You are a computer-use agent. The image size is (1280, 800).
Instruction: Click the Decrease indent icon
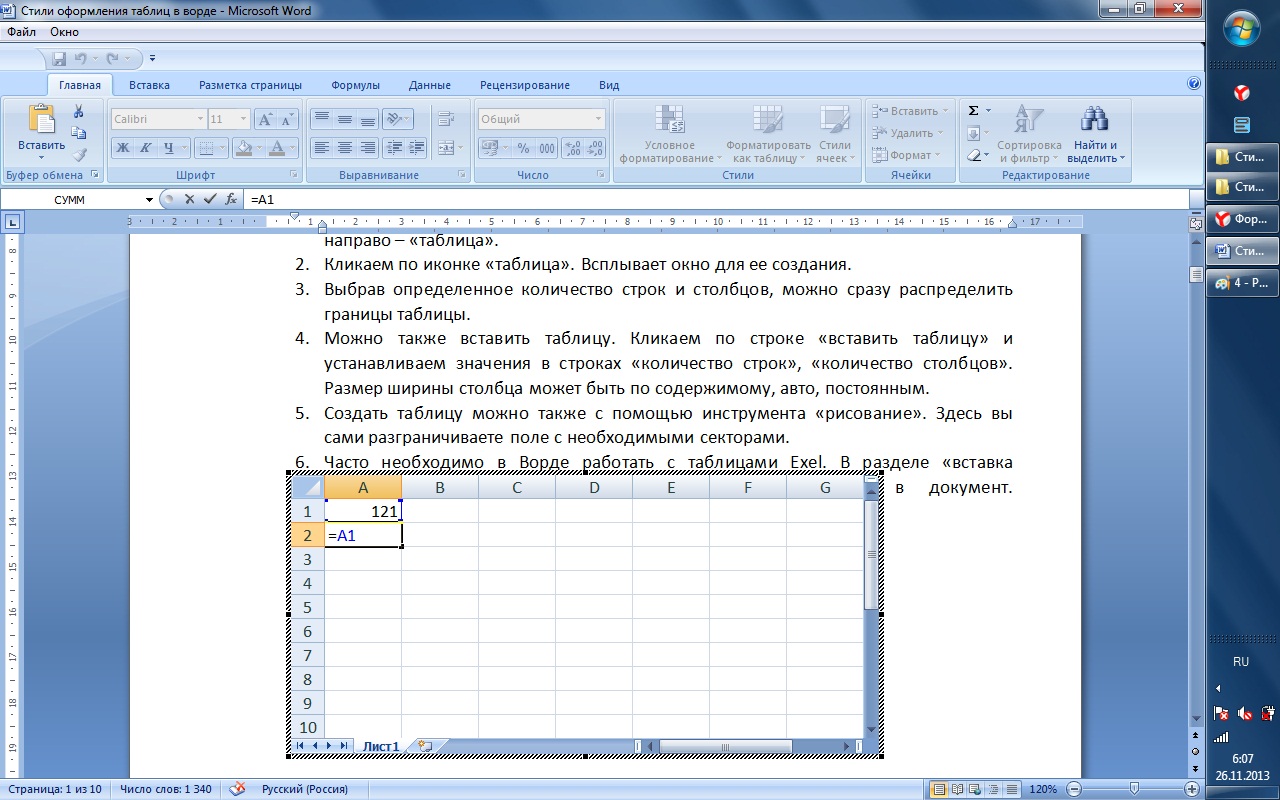pyautogui.click(x=393, y=148)
